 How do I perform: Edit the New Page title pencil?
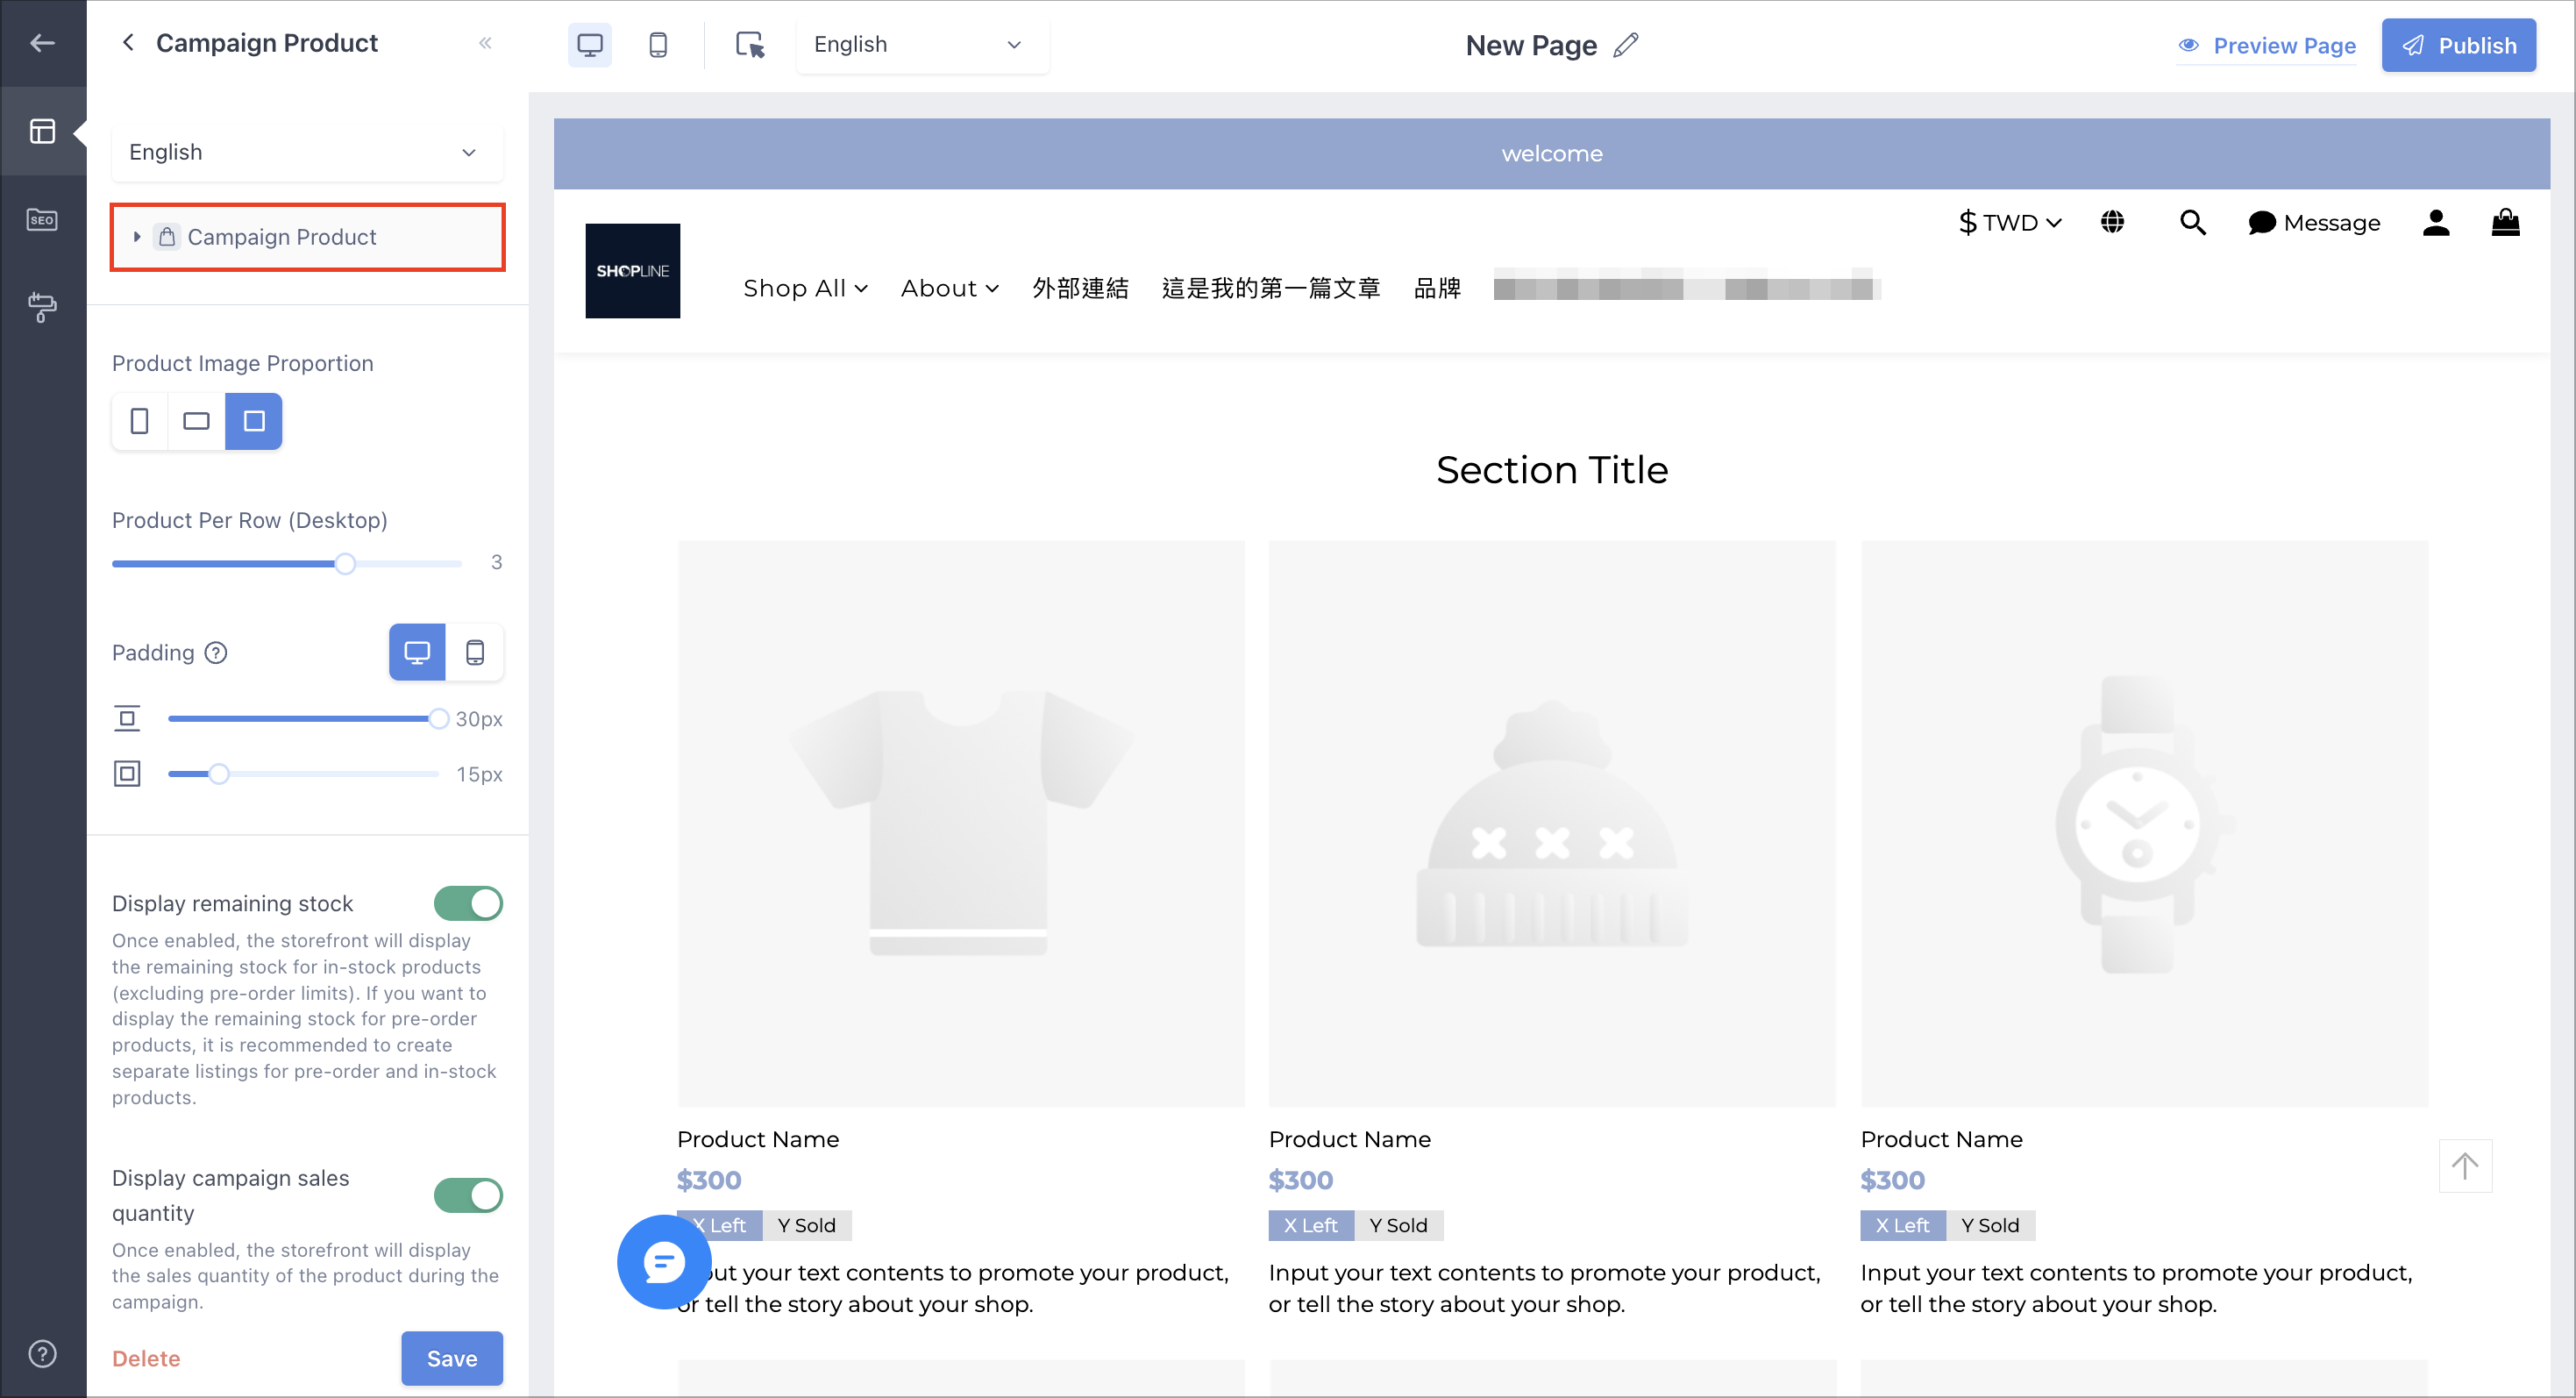(1625, 45)
